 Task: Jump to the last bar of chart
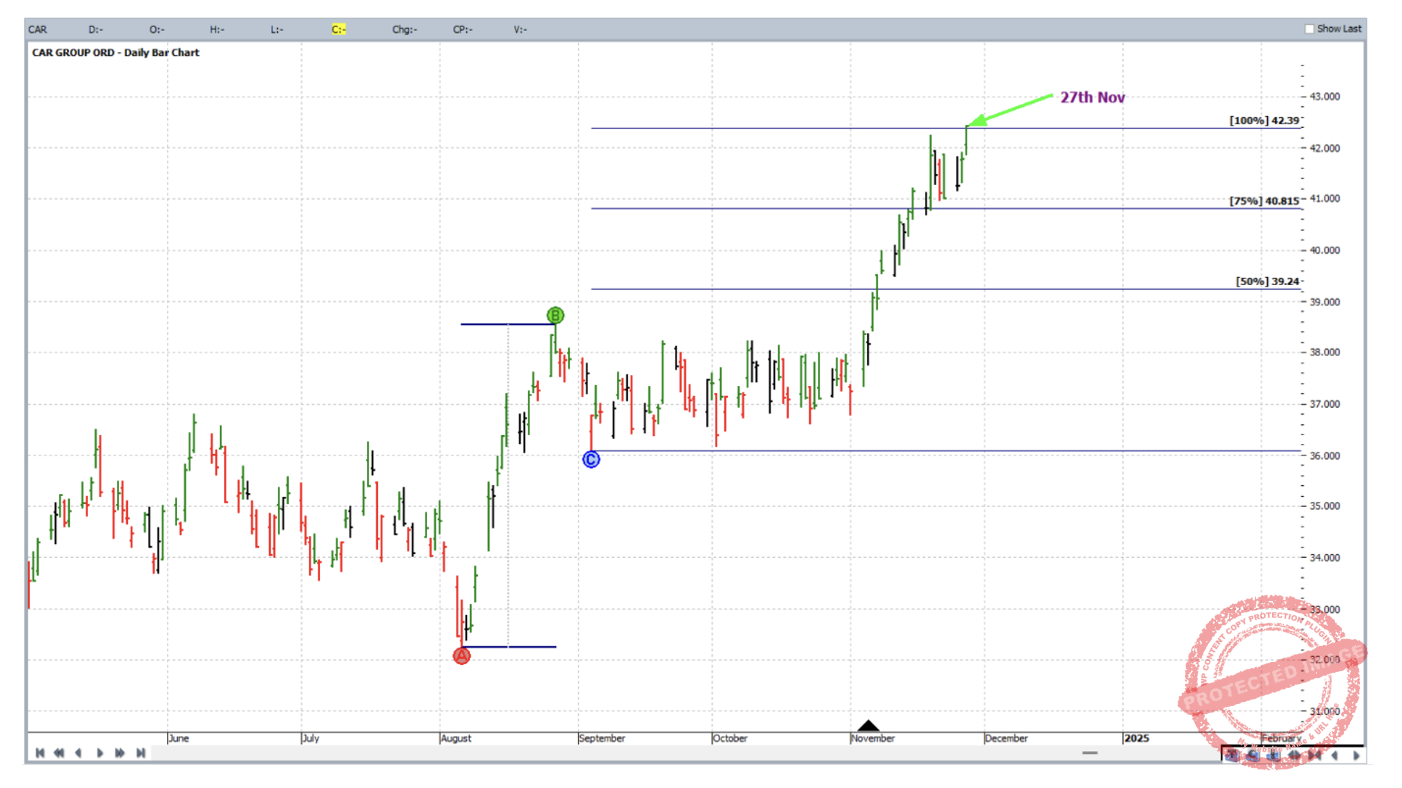141,753
